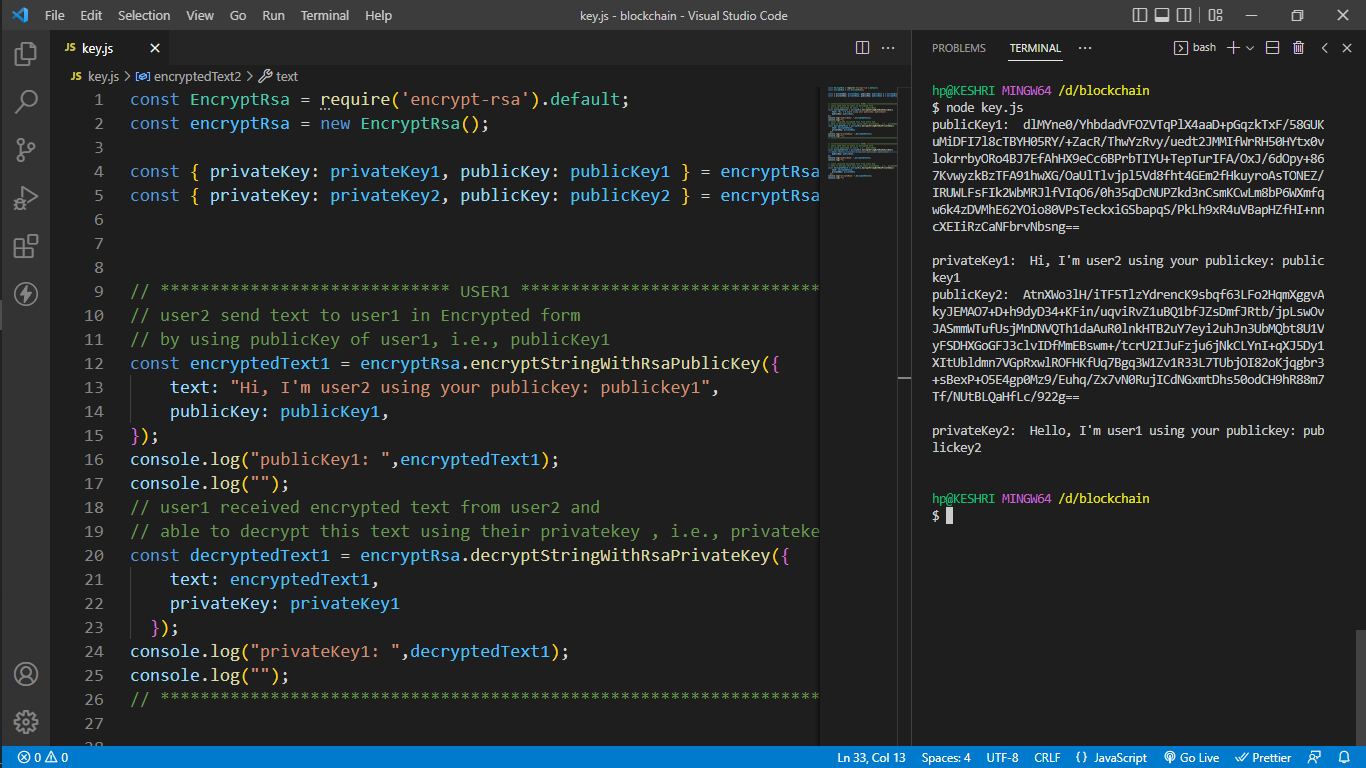Toggle the primary side bar layout
The height and width of the screenshot is (768, 1366).
(x=1140, y=16)
